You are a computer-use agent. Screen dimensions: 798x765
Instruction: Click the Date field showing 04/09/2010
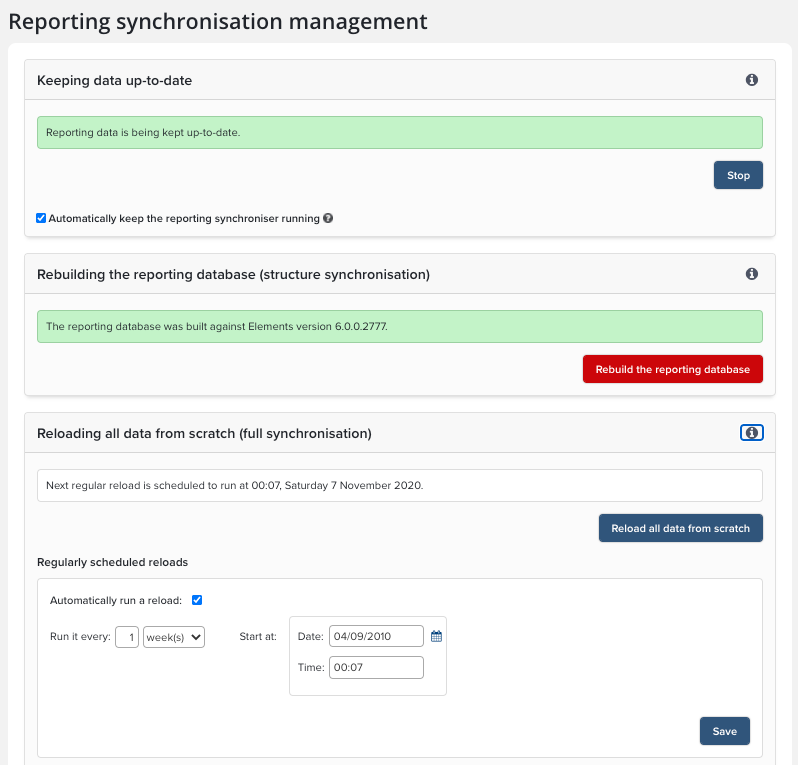(x=376, y=636)
